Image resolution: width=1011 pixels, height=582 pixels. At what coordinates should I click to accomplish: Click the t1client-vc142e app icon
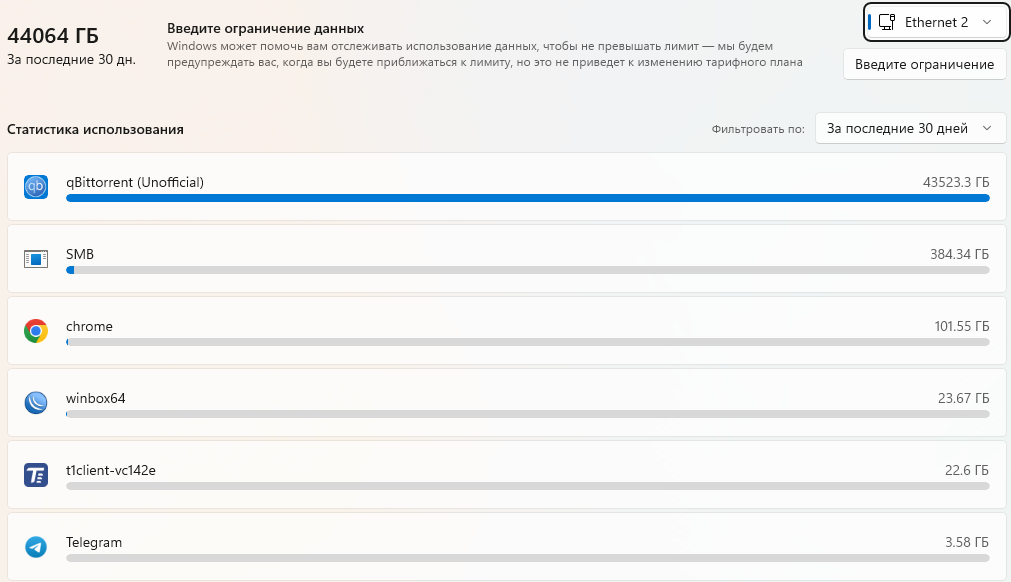click(x=36, y=475)
